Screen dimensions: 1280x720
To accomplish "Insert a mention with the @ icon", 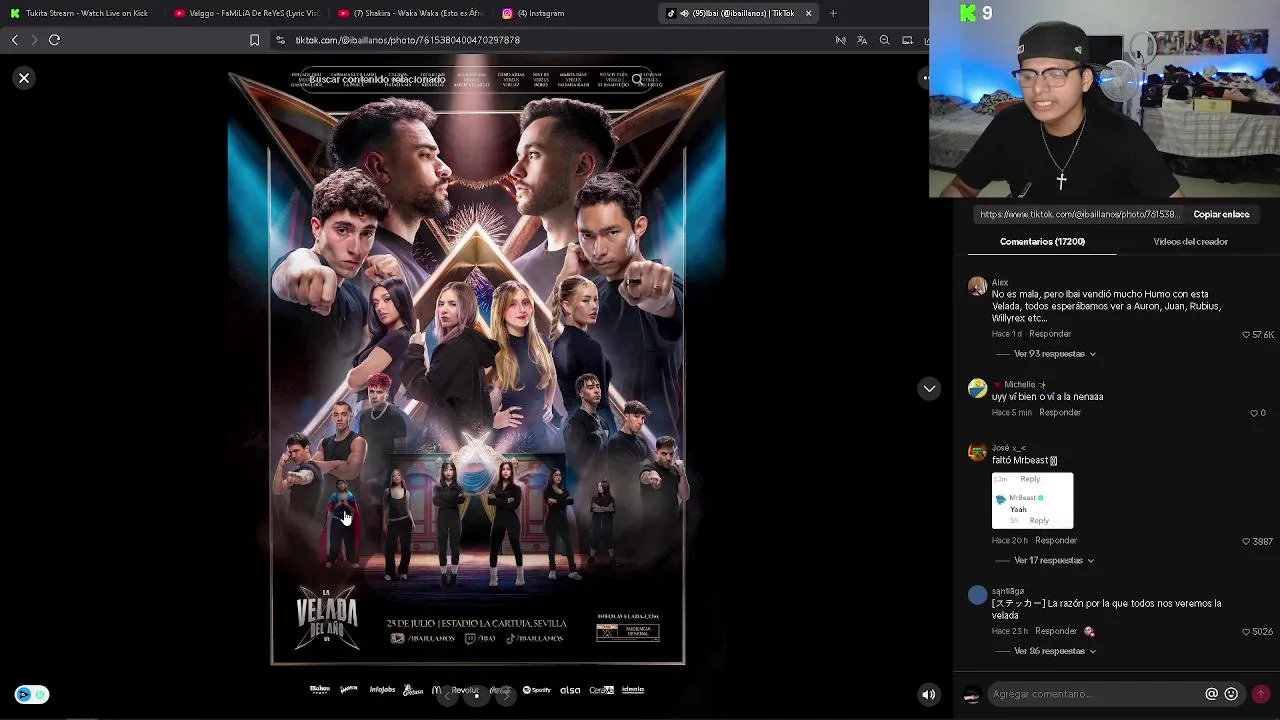I will pyautogui.click(x=1211, y=694).
